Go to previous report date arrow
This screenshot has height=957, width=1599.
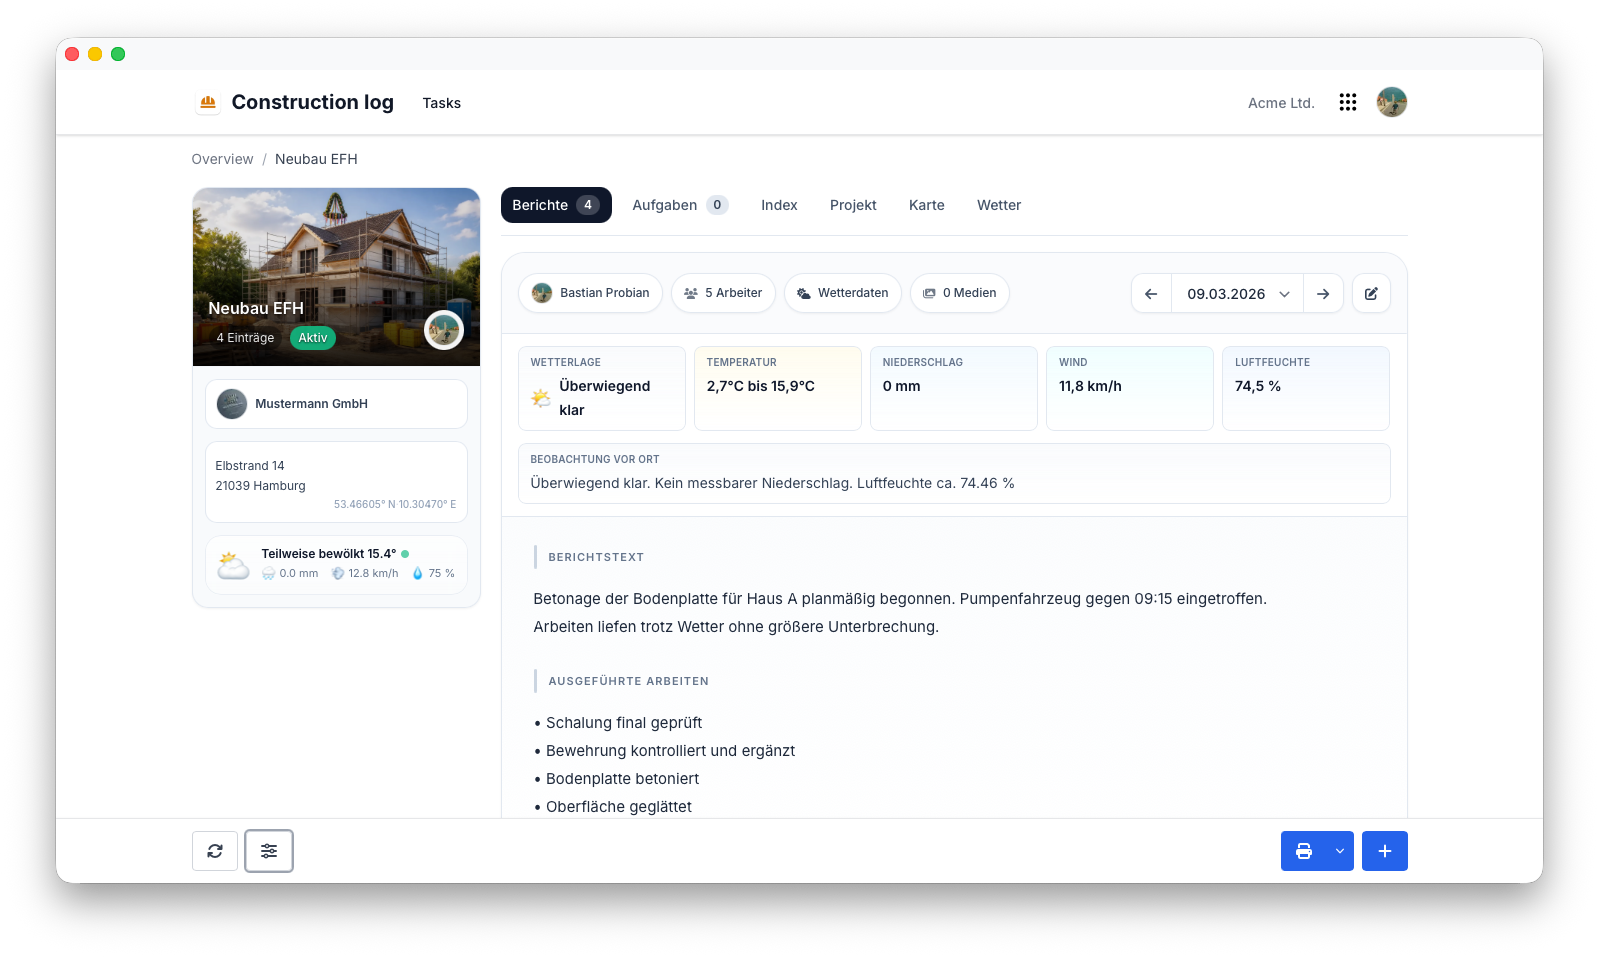(x=1151, y=294)
